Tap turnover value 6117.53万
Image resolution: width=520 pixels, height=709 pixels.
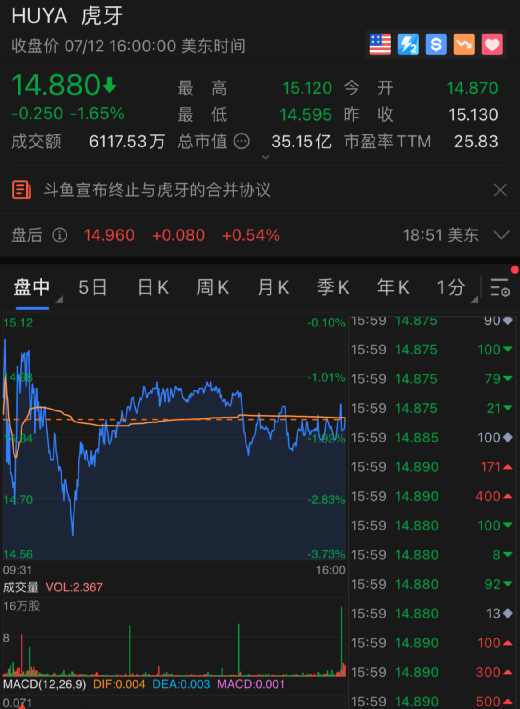click(127, 142)
